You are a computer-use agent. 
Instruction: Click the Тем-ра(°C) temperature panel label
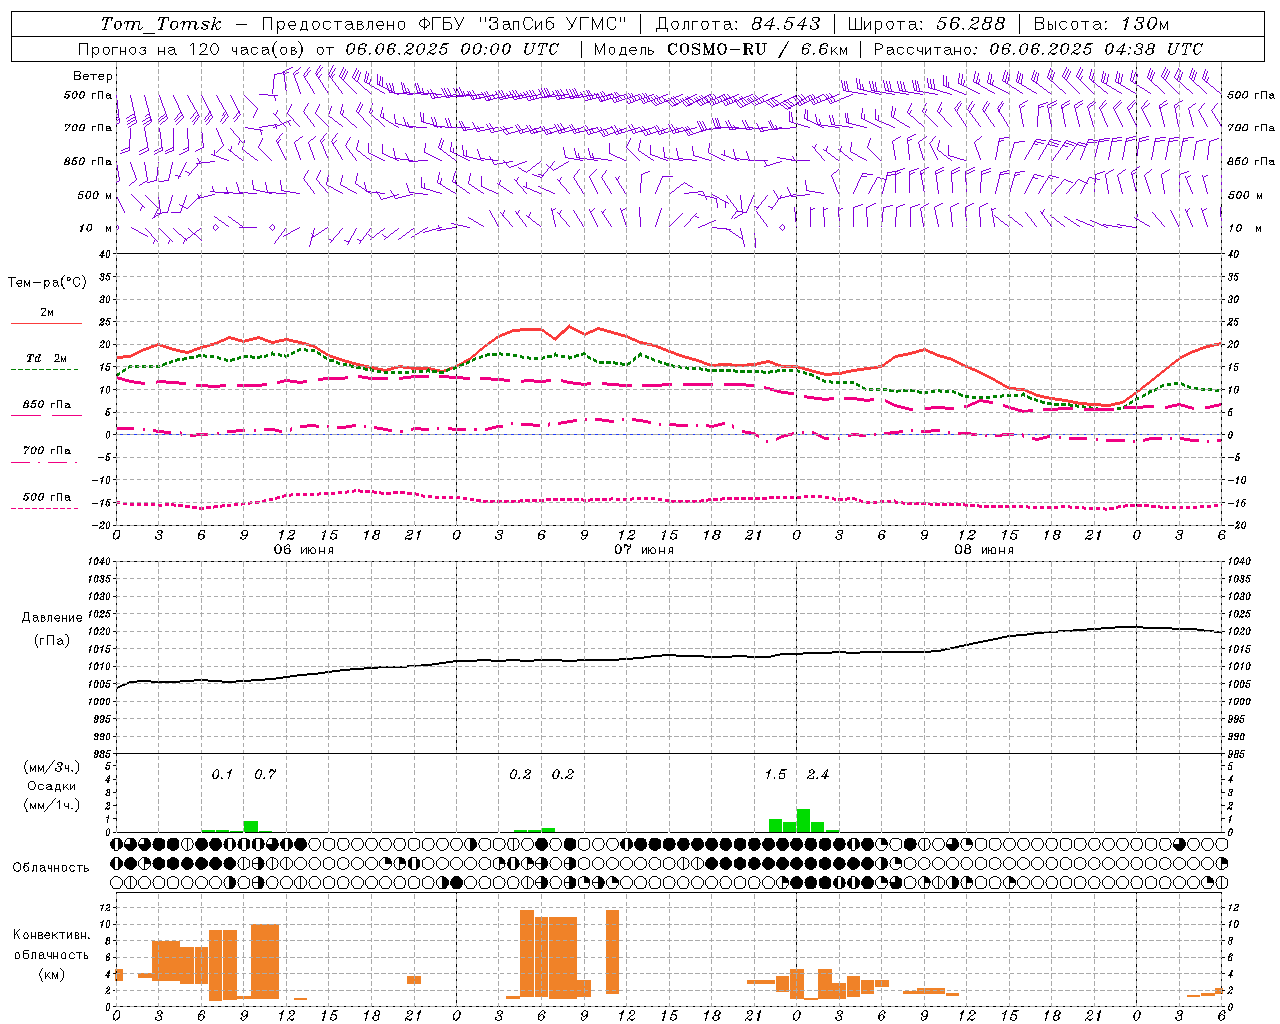[x=47, y=283]
